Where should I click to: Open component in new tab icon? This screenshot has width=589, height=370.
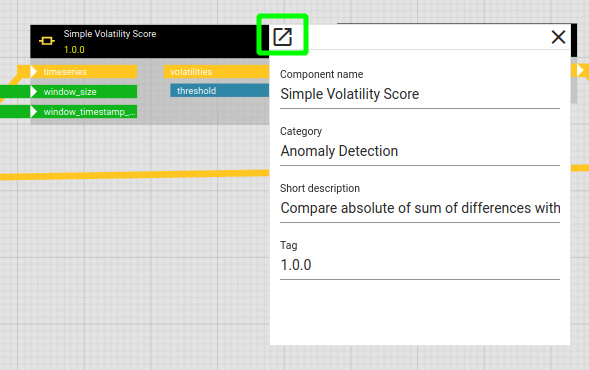click(x=282, y=37)
